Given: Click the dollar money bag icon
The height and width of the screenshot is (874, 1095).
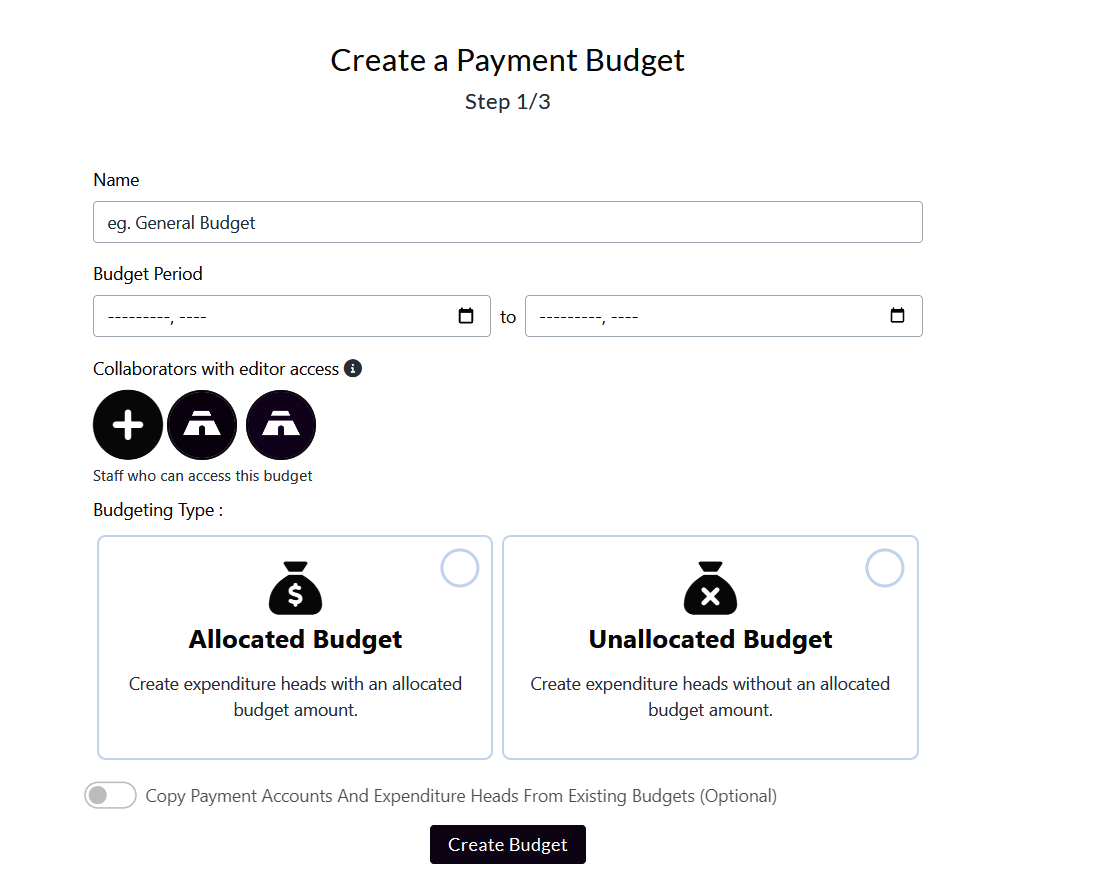Looking at the screenshot, I should 295,588.
